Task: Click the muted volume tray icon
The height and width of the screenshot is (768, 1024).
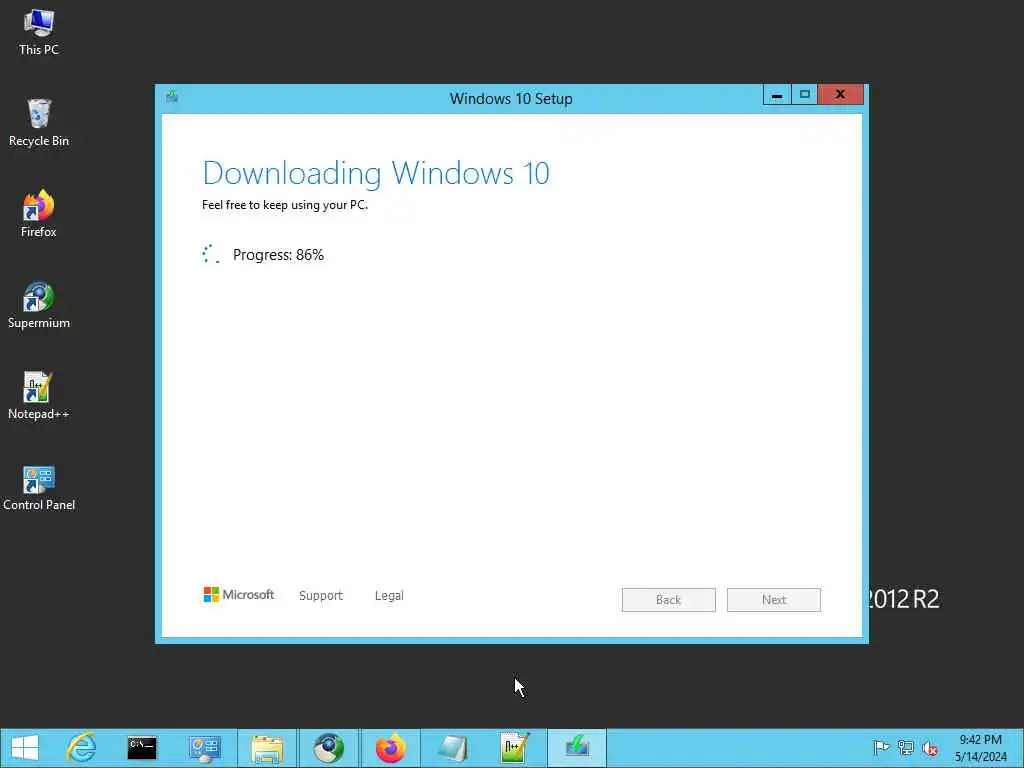Action: (x=930, y=748)
